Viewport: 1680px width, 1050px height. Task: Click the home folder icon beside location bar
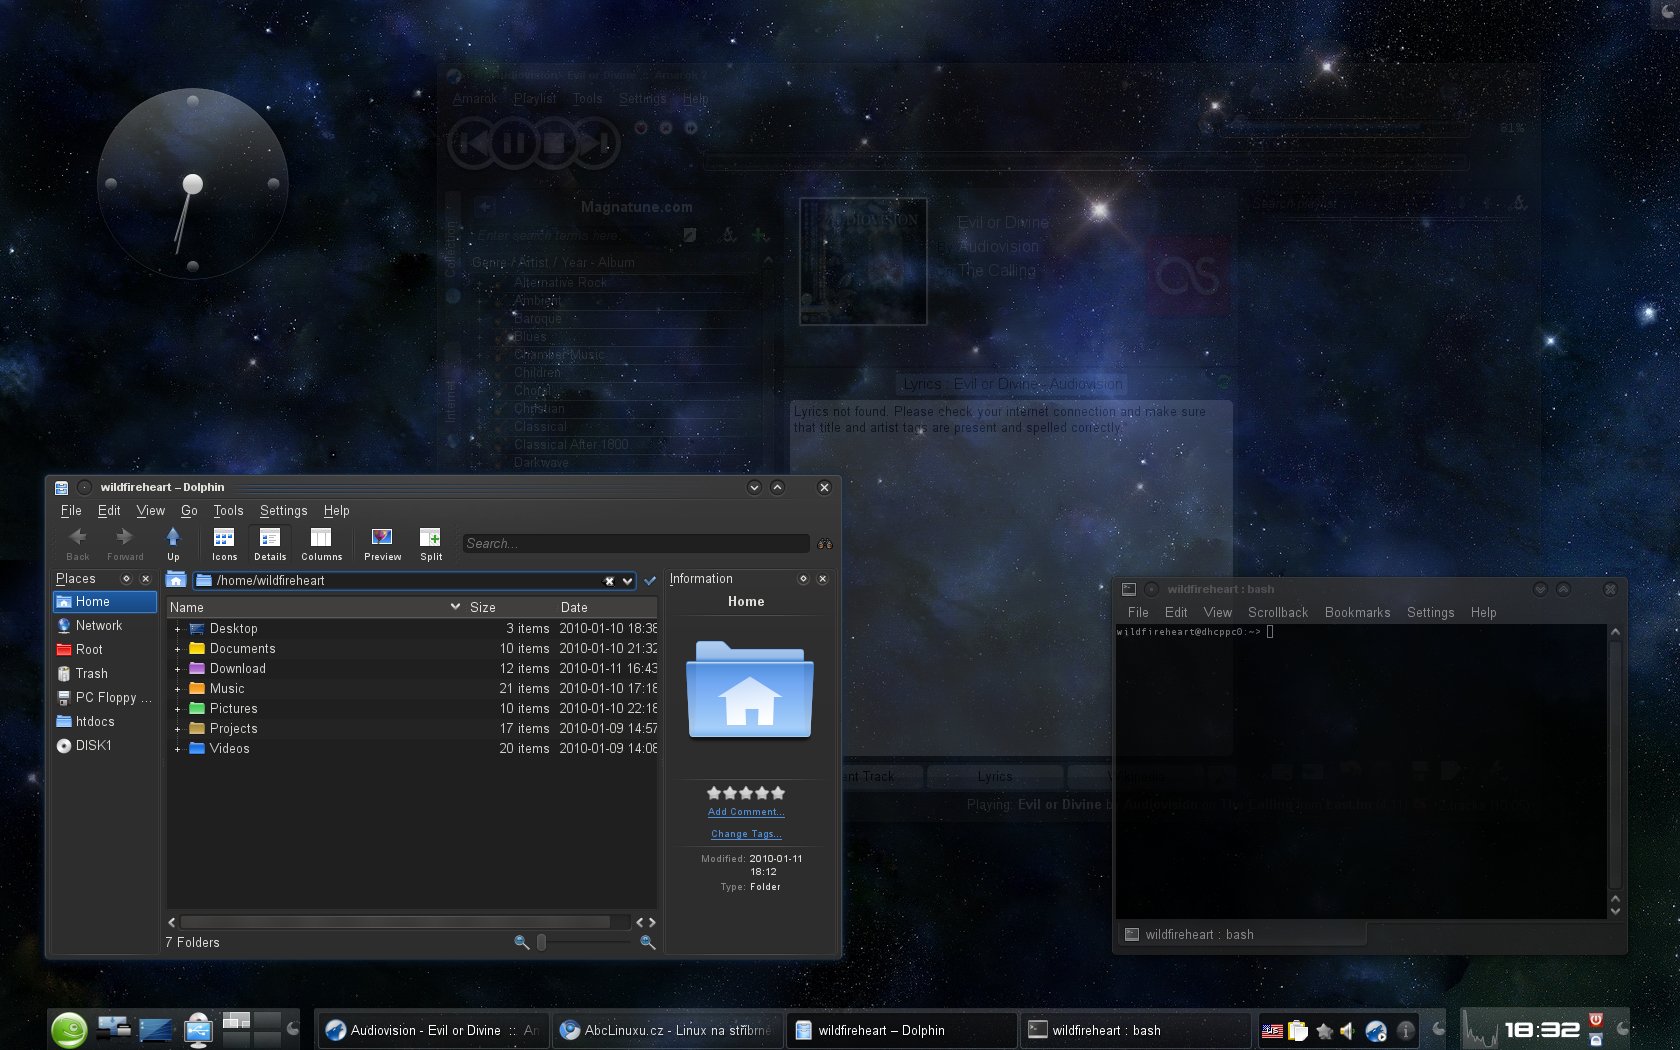176,580
